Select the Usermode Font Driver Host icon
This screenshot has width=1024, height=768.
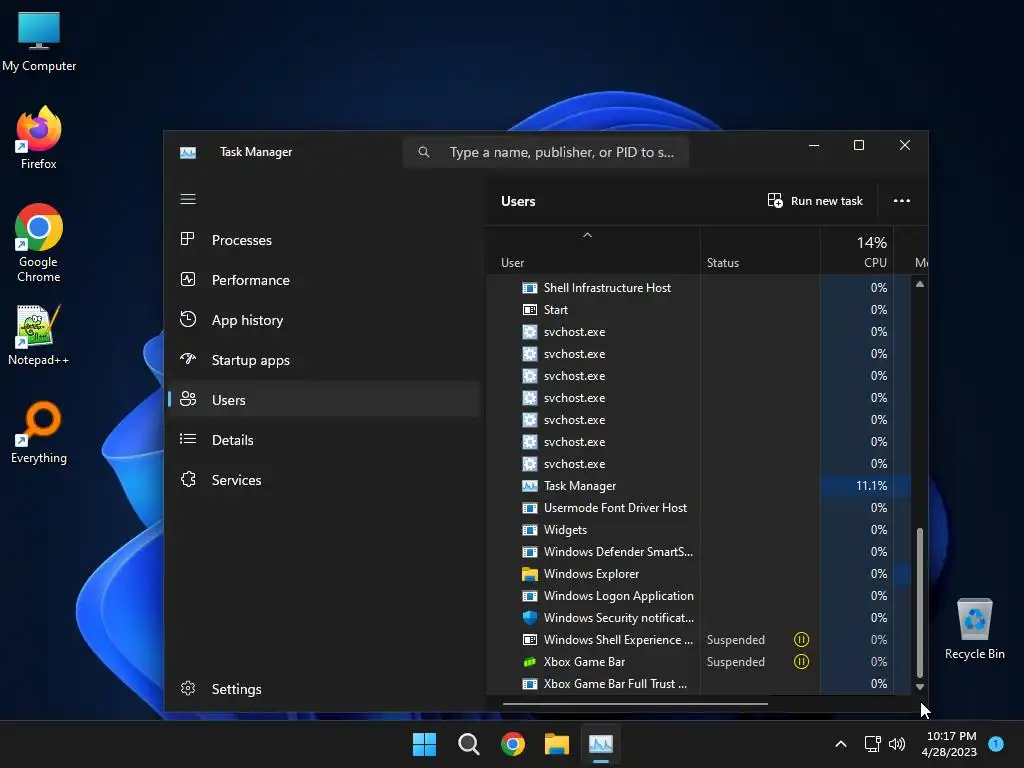coord(530,508)
